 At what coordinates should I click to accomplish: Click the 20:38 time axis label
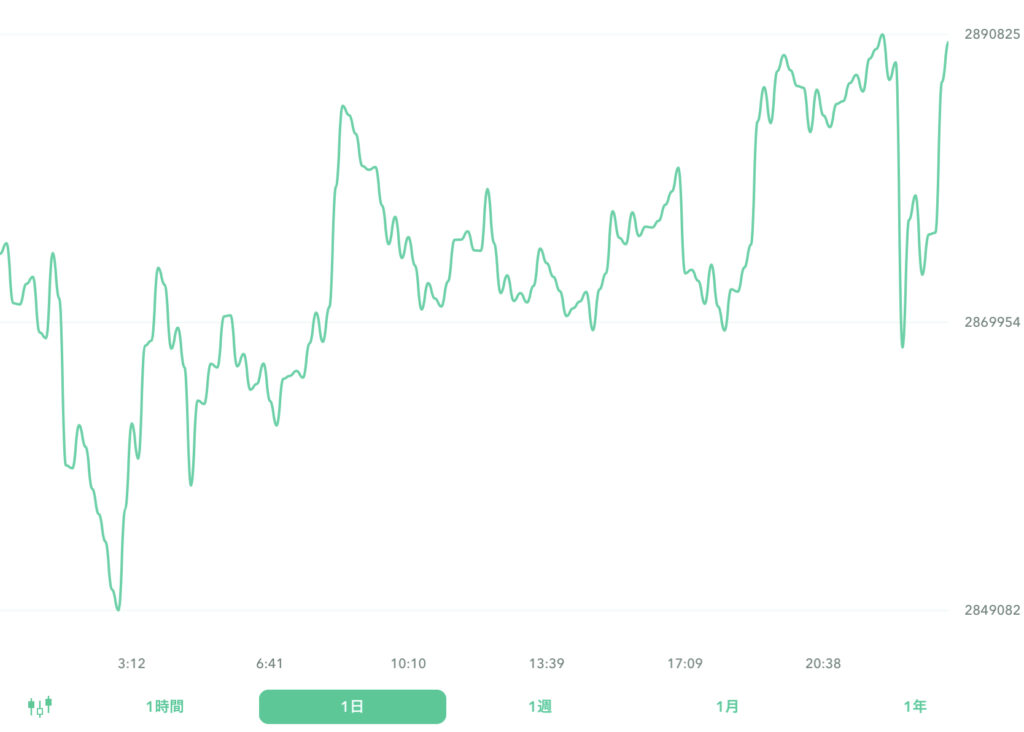point(823,663)
